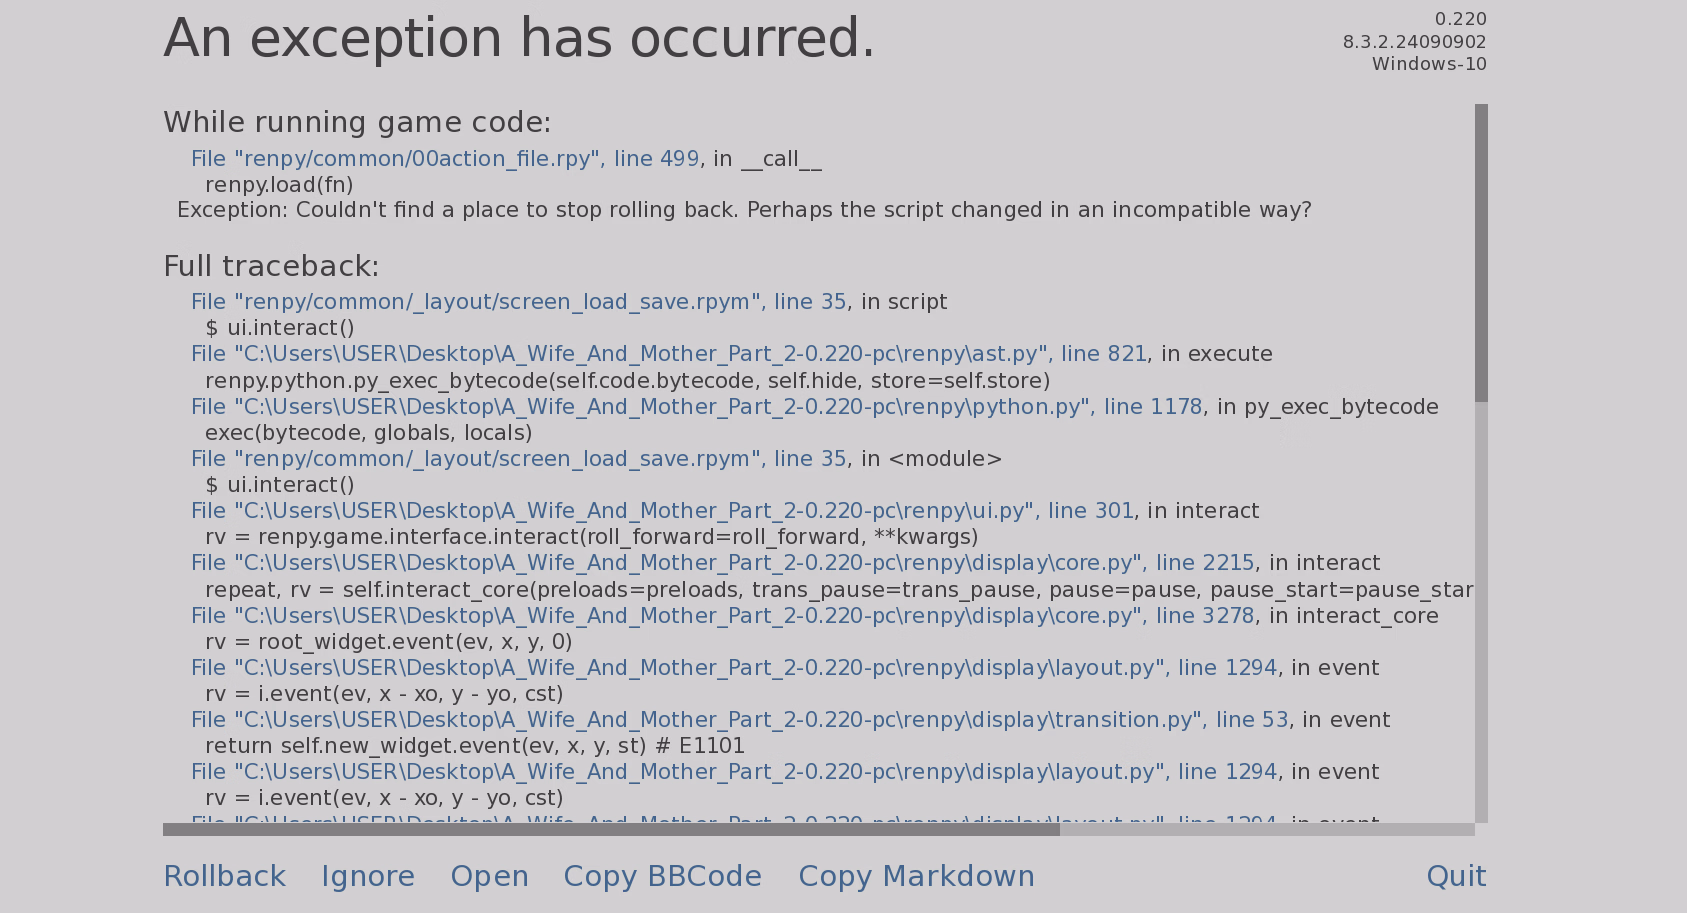The height and width of the screenshot is (913, 1687).
Task: Quit the game
Action: (1455, 876)
